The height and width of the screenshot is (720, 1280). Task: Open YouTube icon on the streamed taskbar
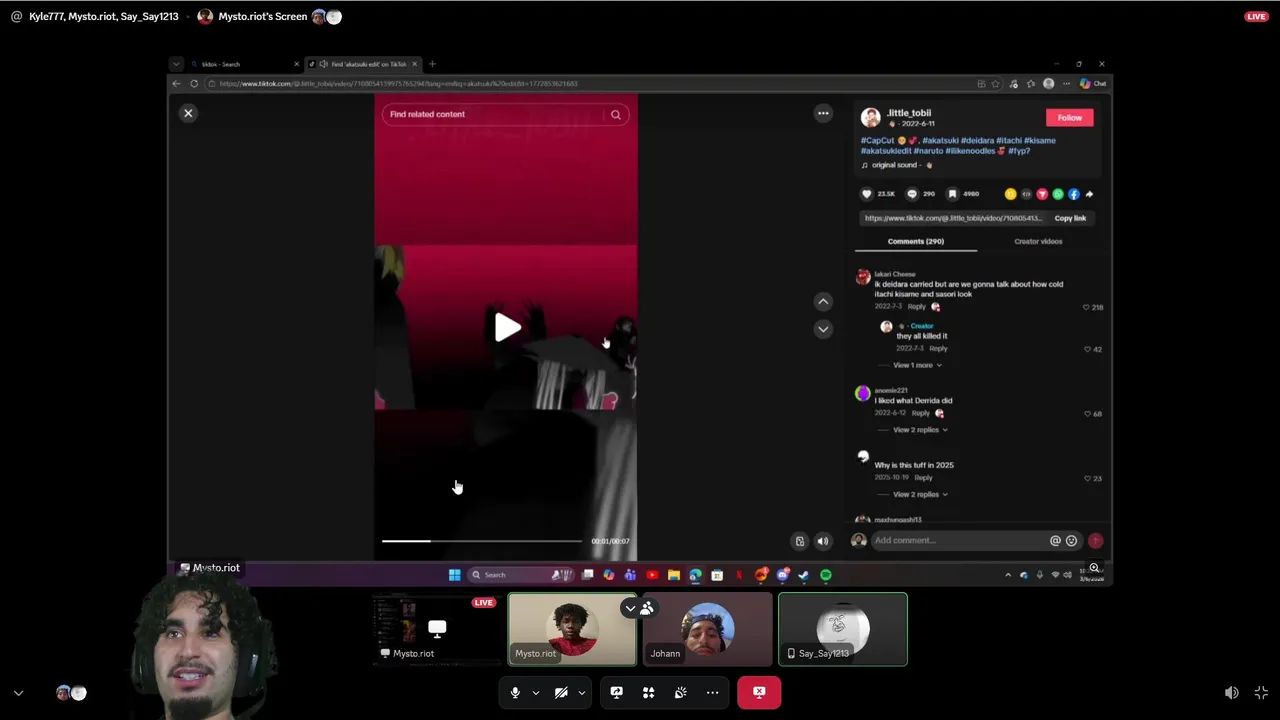click(652, 575)
